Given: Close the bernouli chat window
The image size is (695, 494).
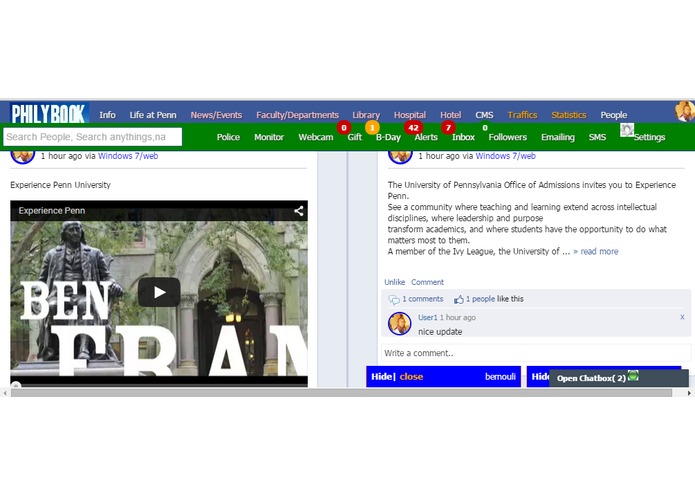Looking at the screenshot, I should click(411, 377).
